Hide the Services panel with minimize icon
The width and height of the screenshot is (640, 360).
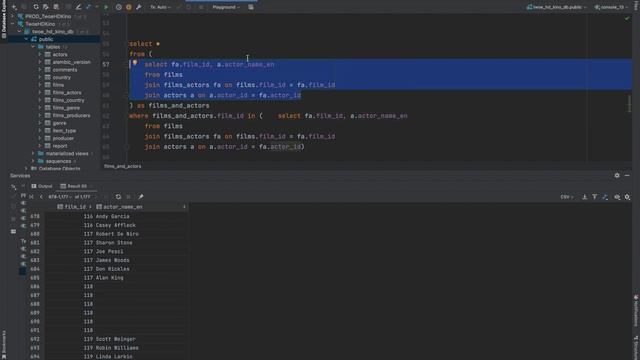click(x=627, y=176)
